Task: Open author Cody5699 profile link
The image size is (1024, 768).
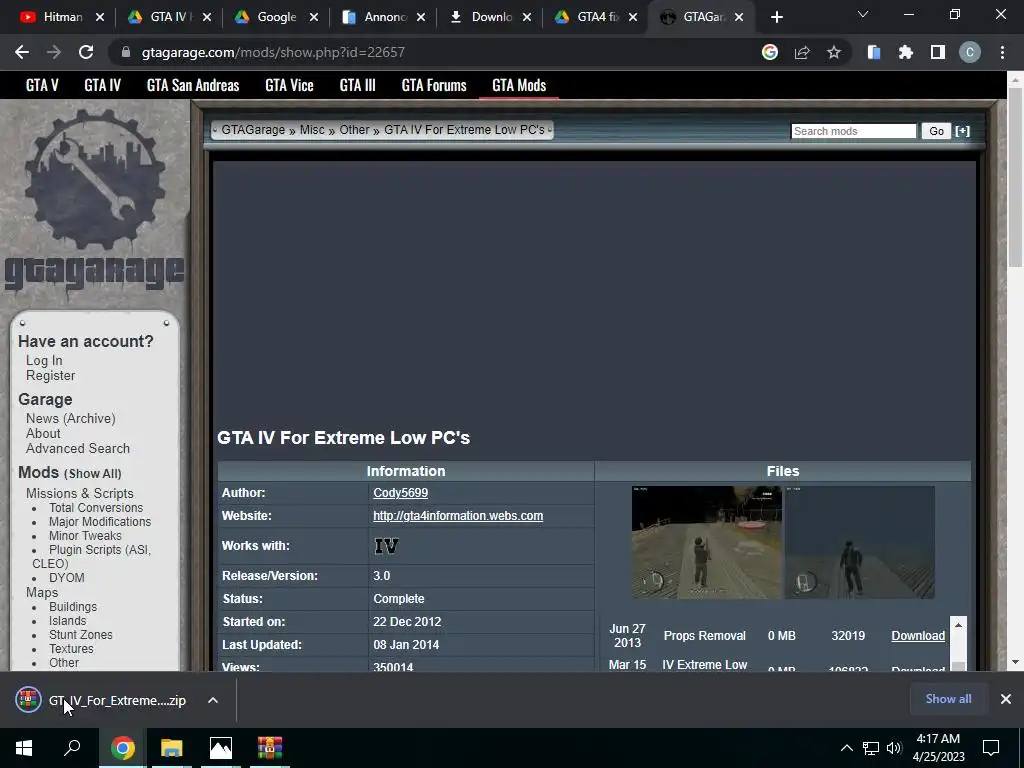Action: [400, 493]
